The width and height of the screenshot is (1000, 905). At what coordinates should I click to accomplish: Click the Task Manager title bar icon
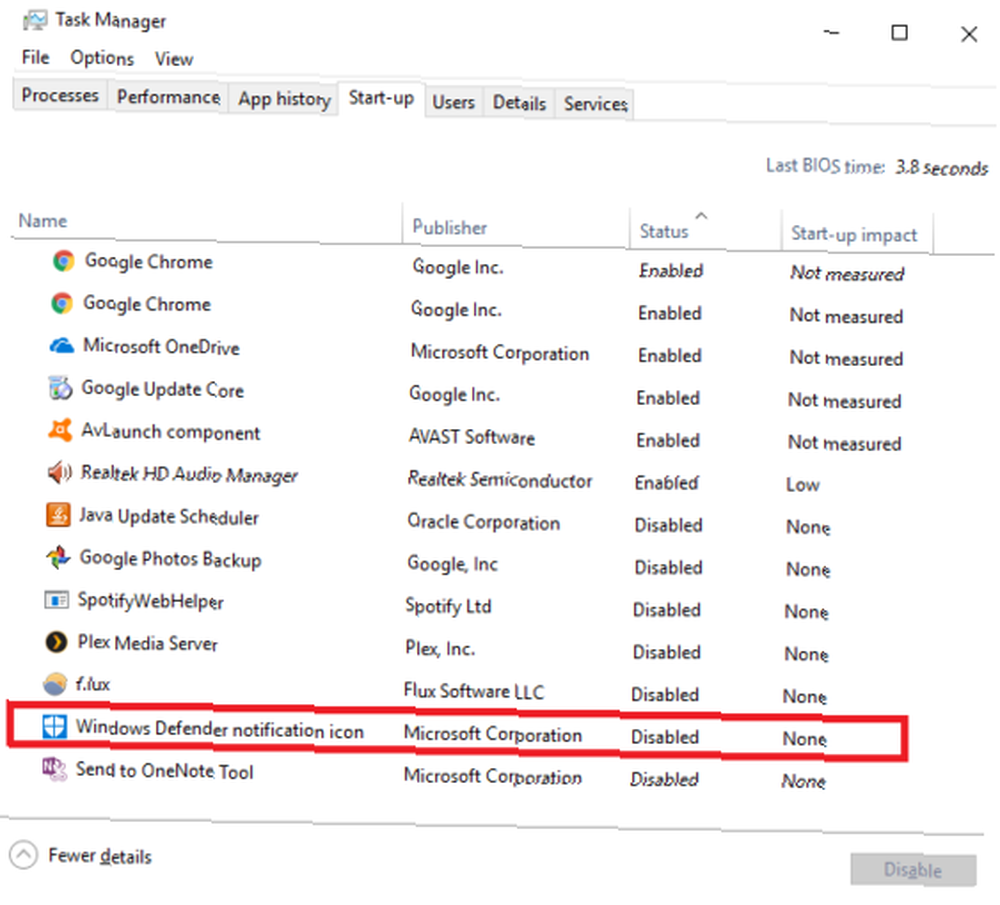pyautogui.click(x=34, y=20)
